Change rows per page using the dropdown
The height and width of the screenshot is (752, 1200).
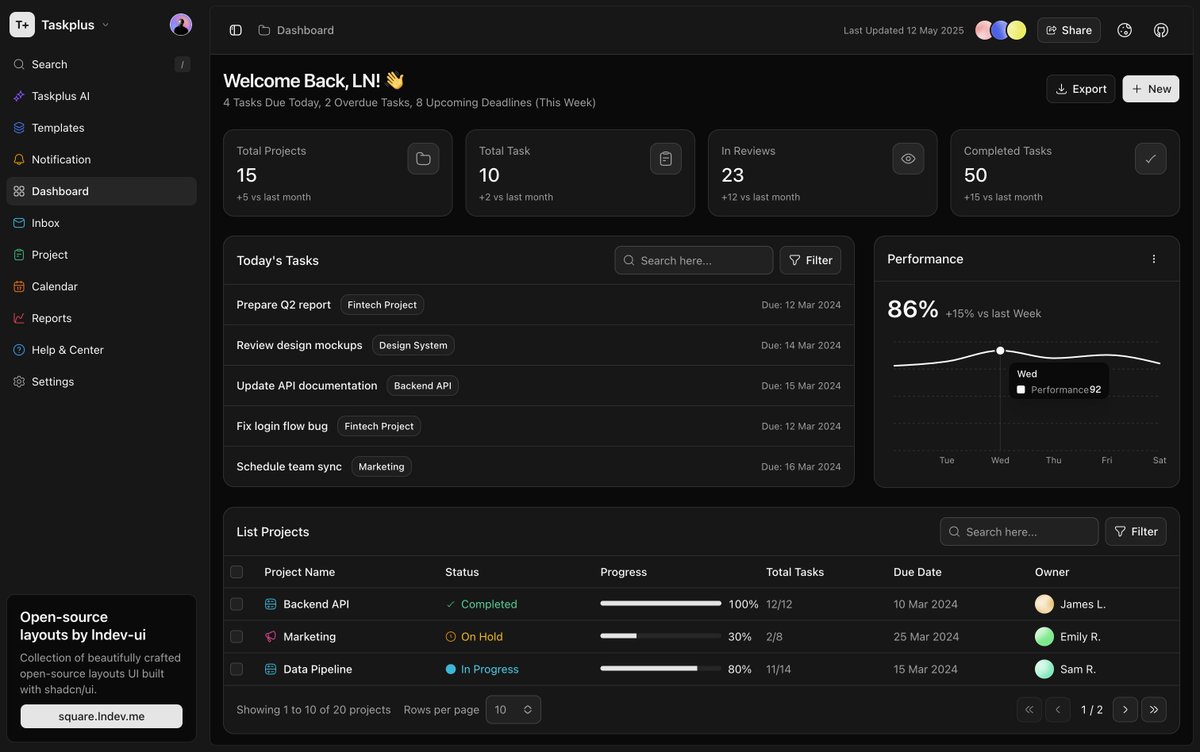(513, 709)
